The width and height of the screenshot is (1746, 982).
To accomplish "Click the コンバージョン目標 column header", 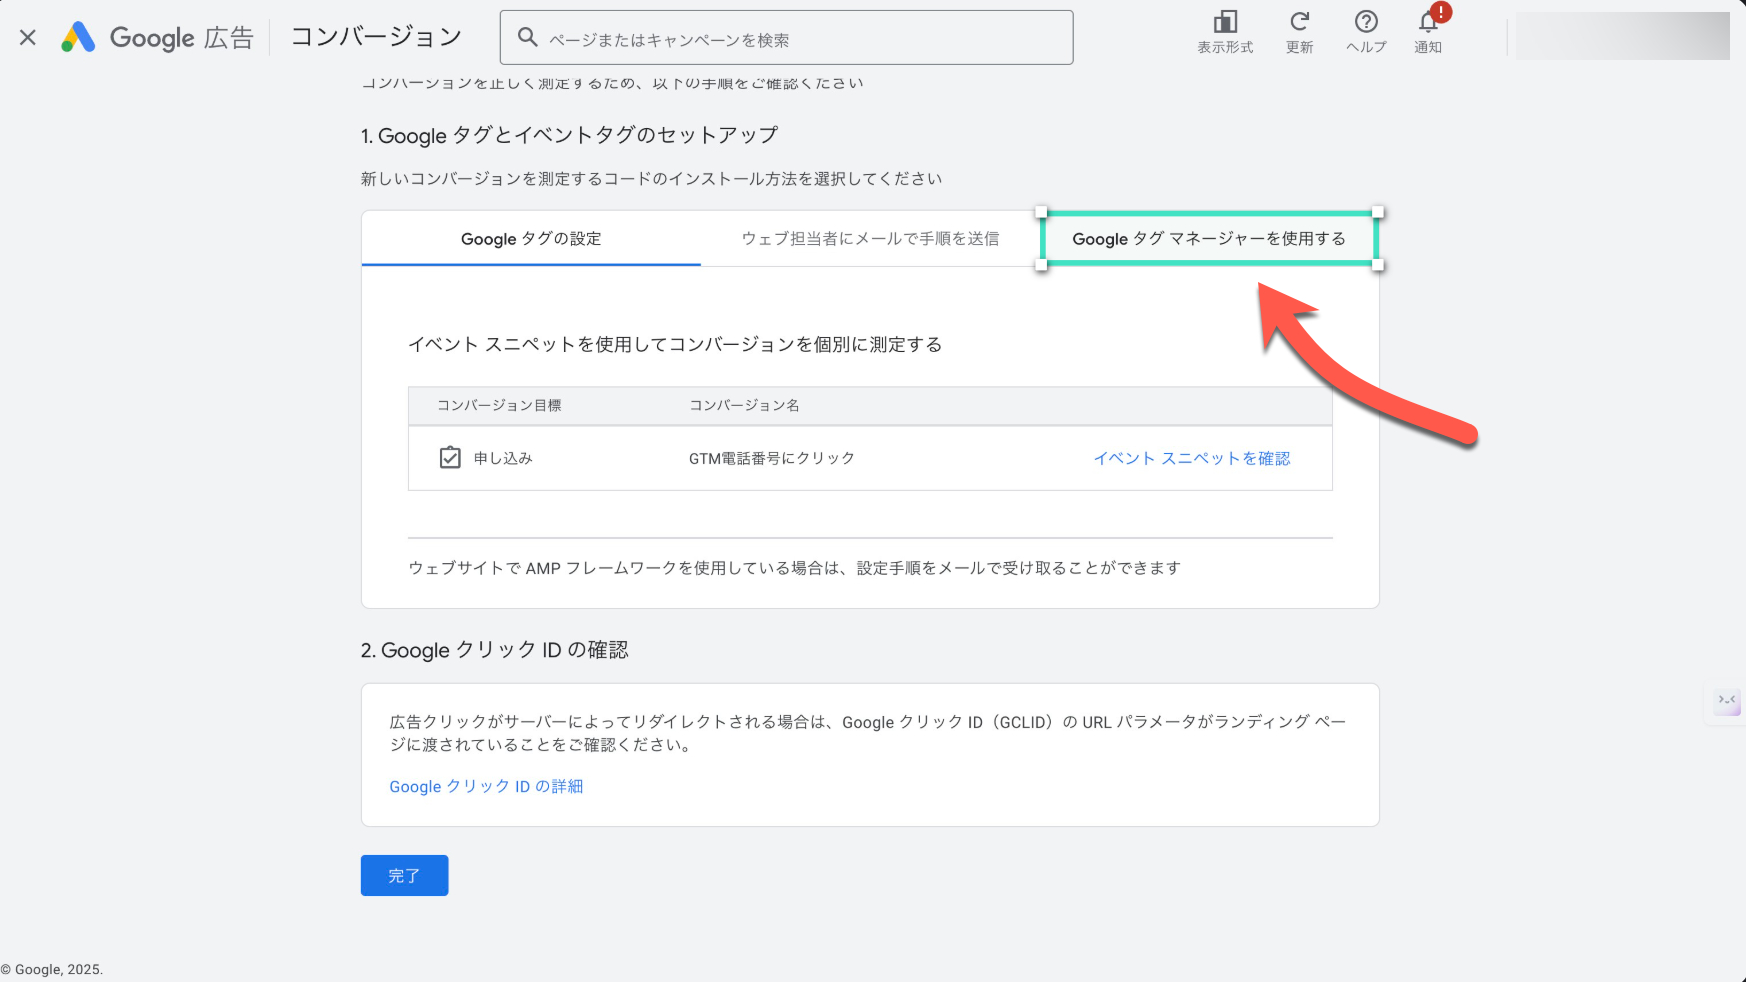I will (499, 405).
